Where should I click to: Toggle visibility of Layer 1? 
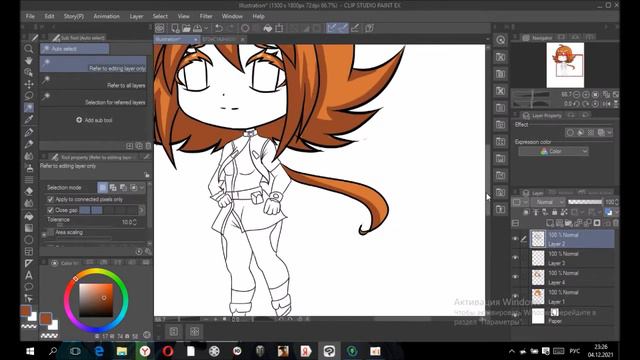point(515,296)
